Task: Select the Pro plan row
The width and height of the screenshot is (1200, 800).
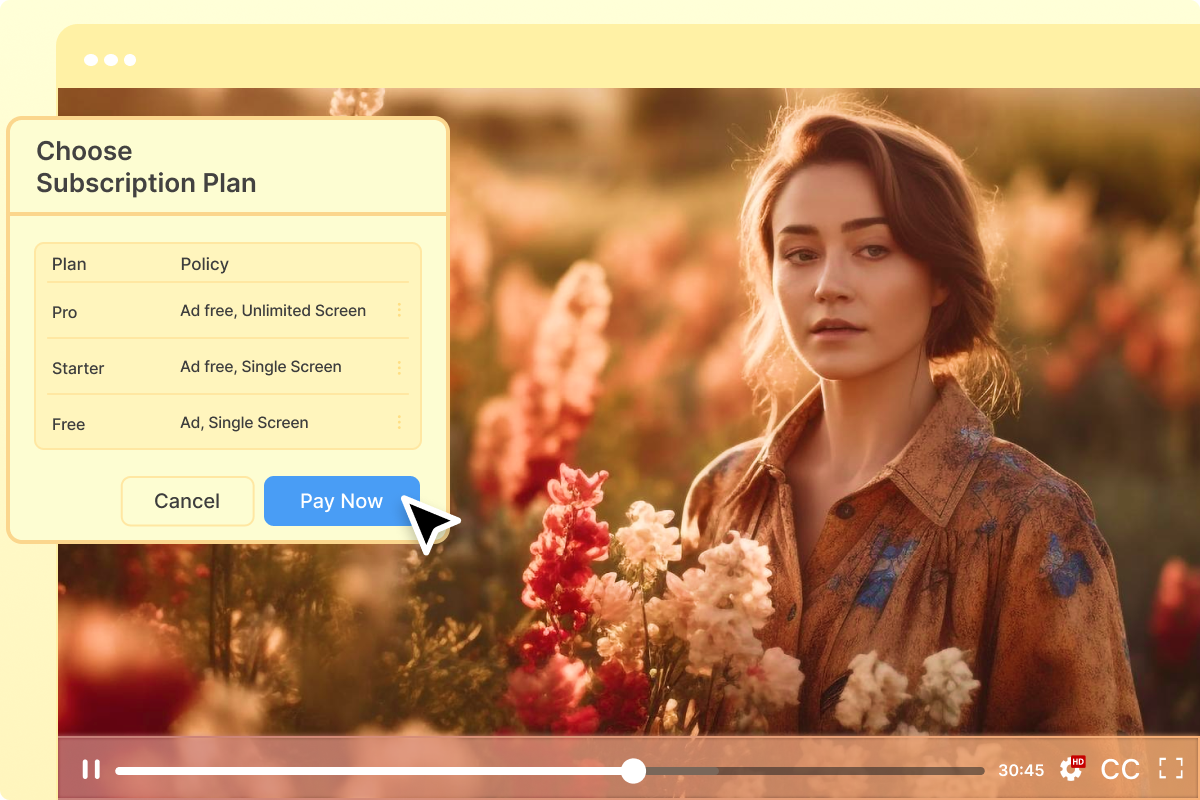Action: click(x=228, y=311)
